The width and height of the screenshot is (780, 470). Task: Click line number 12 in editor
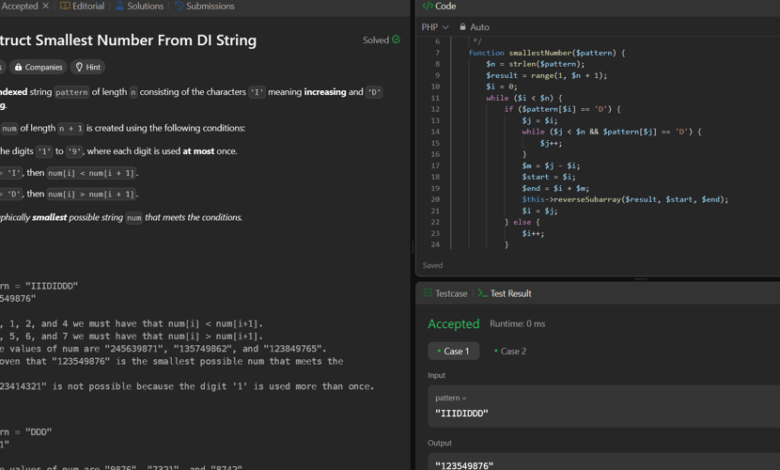coord(435,109)
